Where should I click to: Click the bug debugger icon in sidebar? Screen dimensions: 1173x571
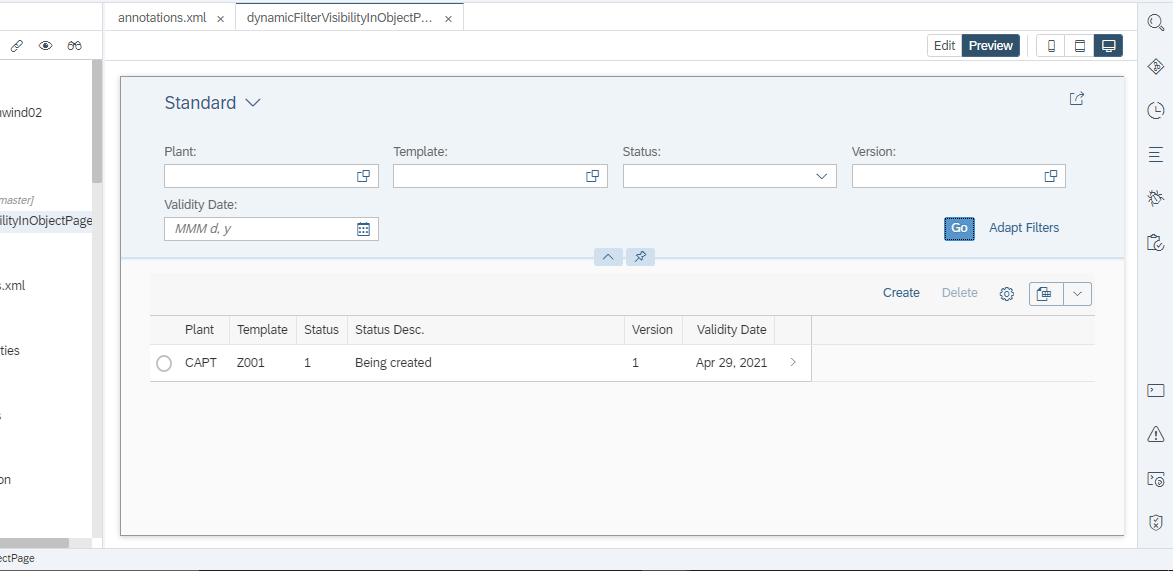point(1156,198)
